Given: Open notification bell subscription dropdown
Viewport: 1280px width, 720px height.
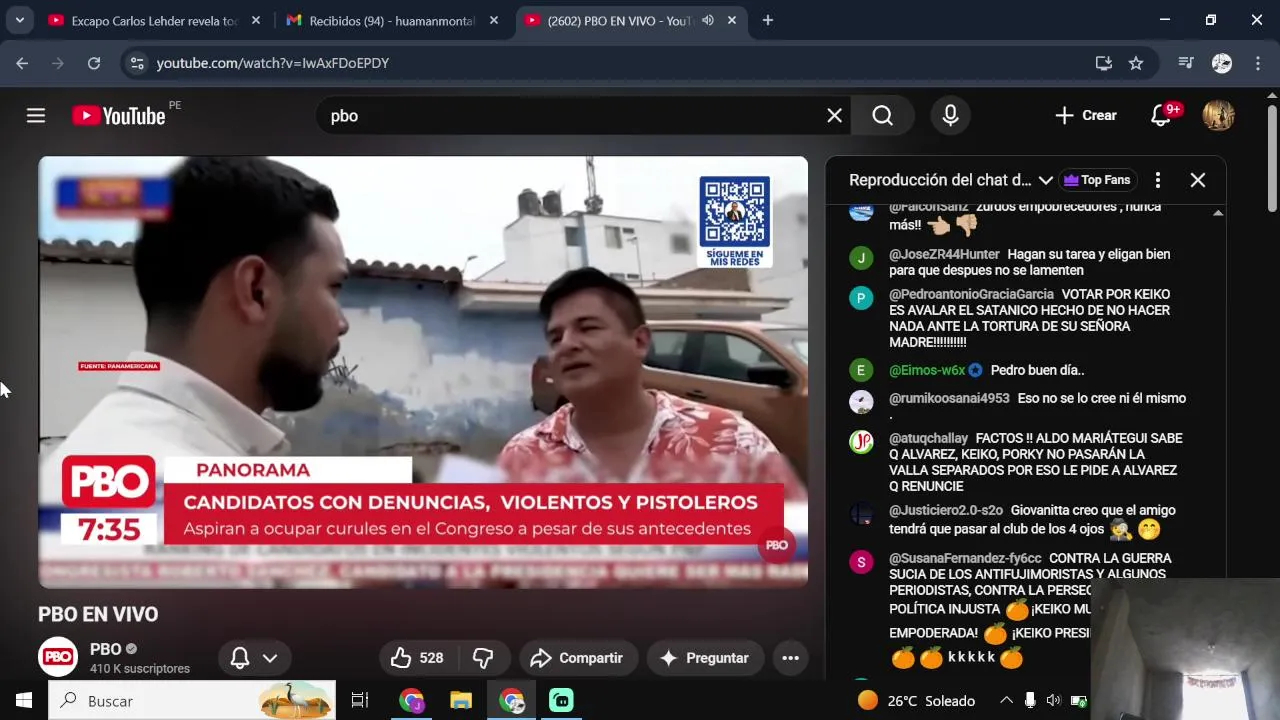Looking at the screenshot, I should (x=253, y=658).
